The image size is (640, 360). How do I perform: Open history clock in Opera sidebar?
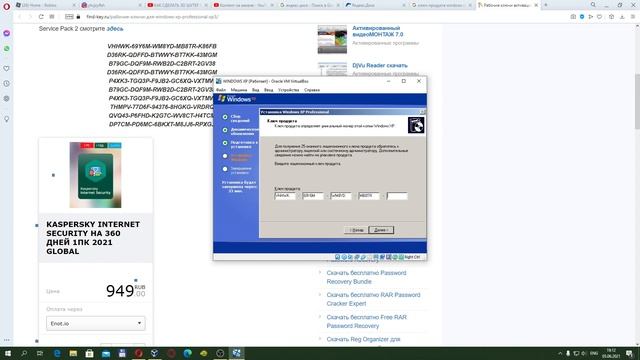pos(7,84)
